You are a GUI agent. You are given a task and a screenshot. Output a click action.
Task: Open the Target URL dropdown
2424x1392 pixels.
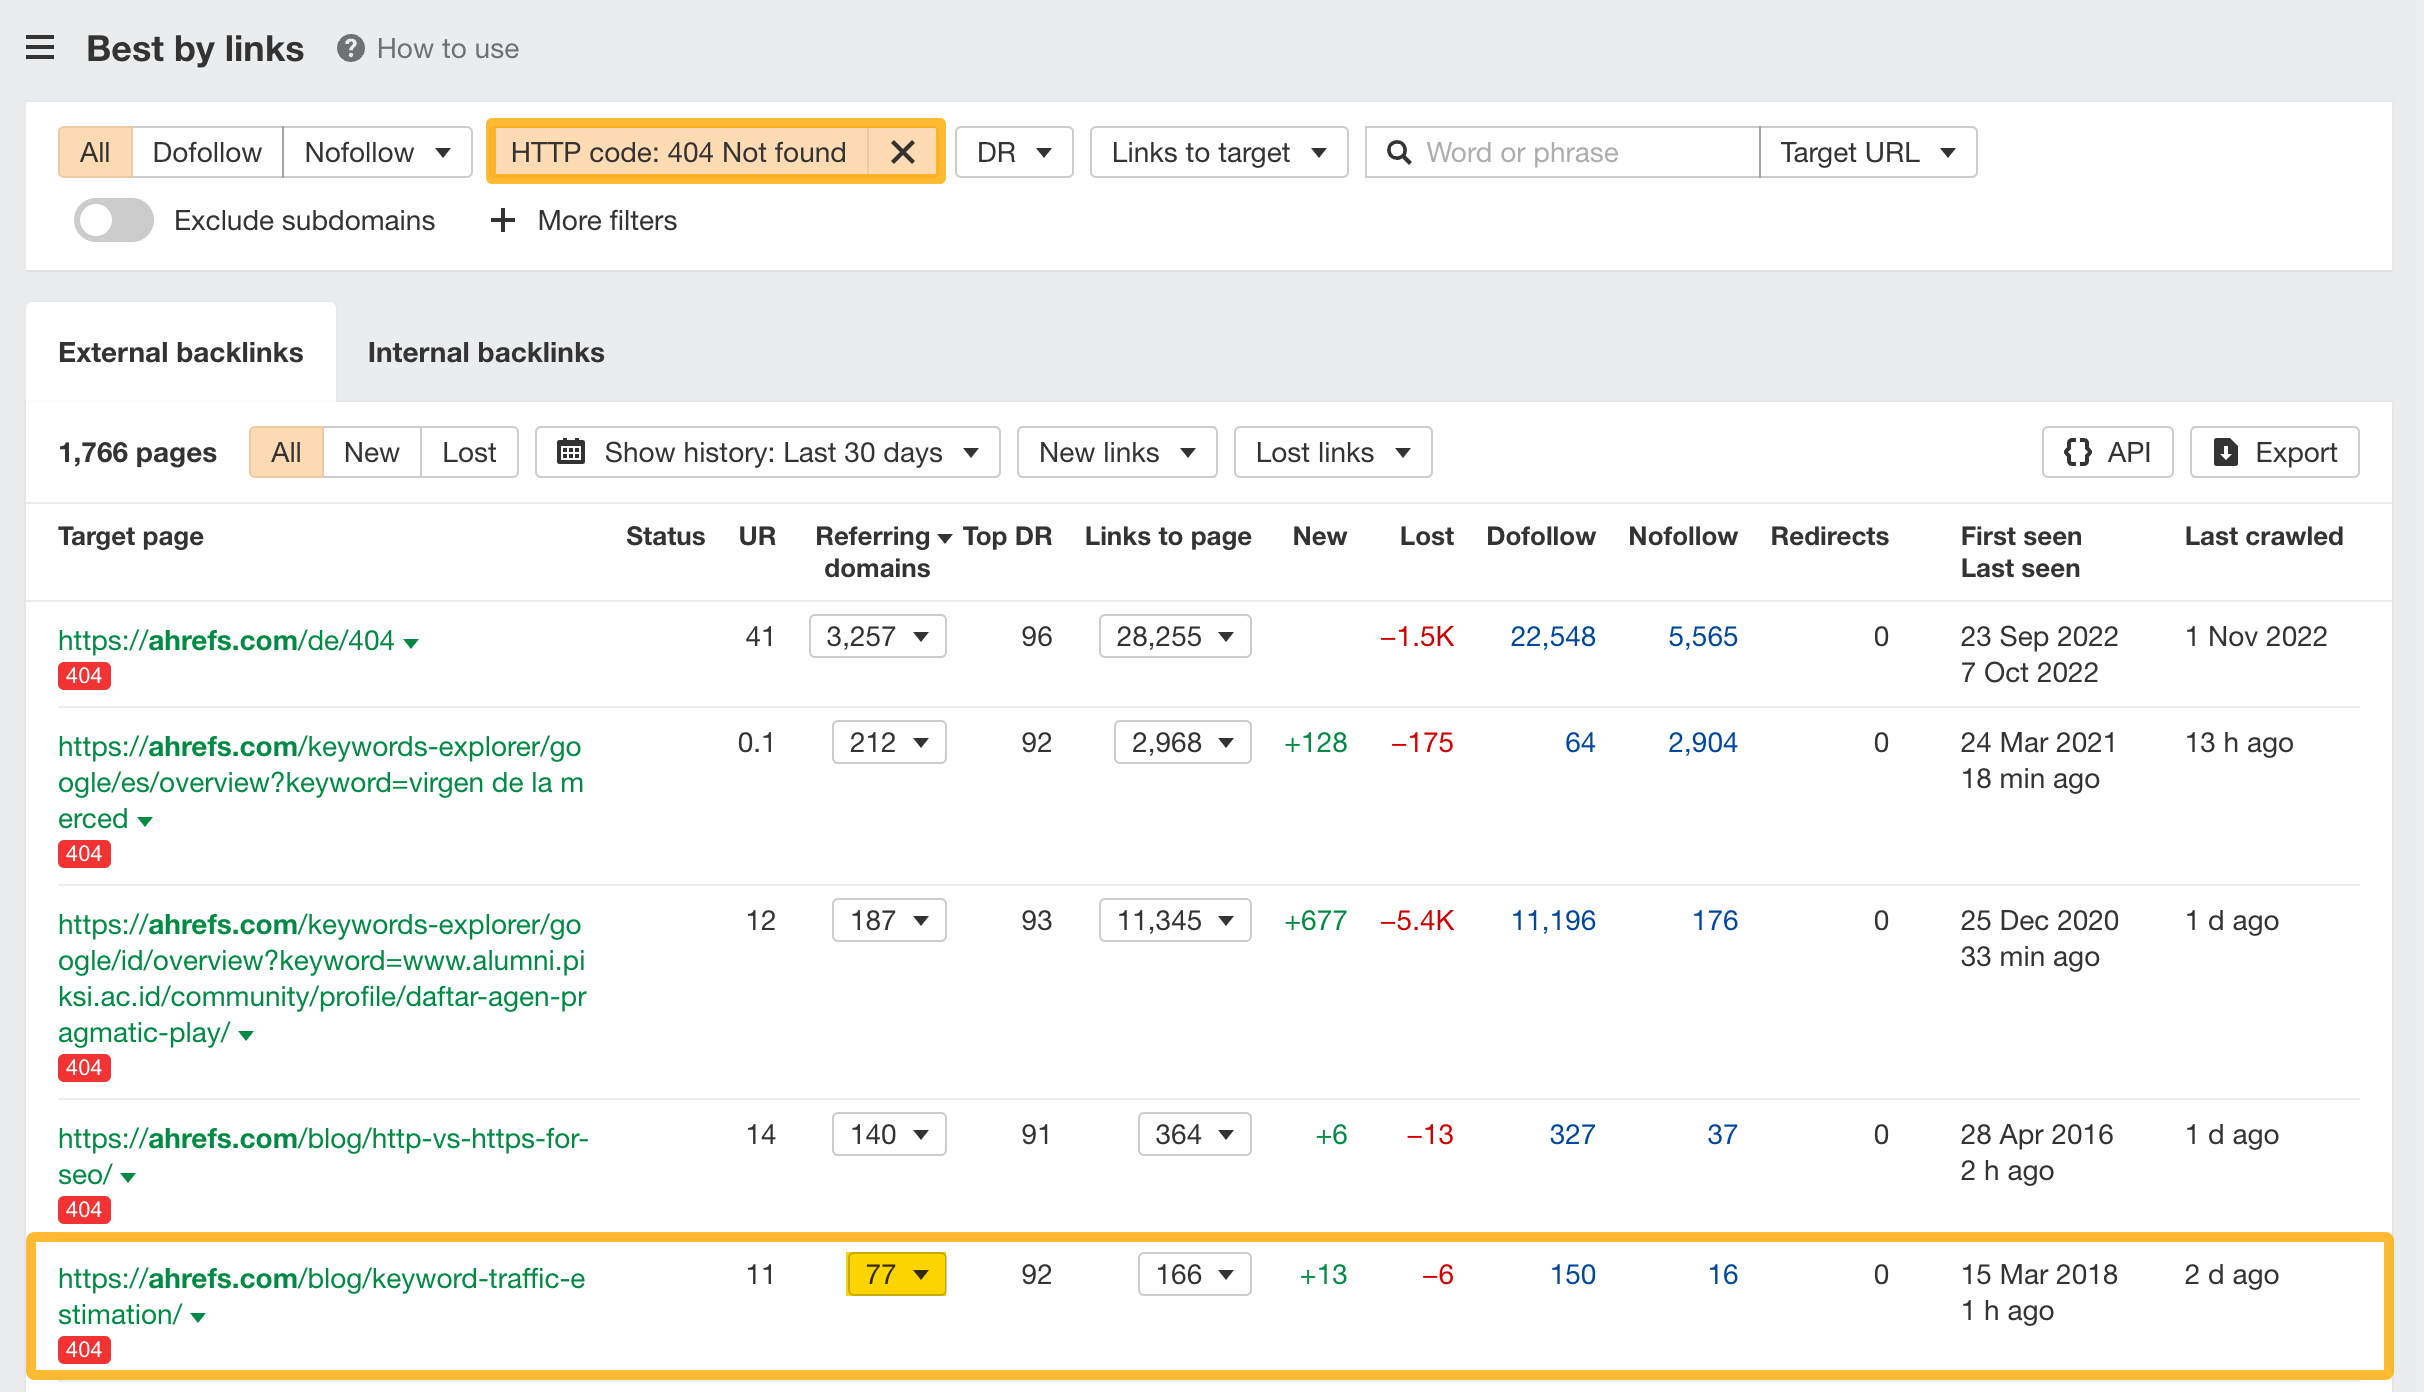coord(1868,152)
